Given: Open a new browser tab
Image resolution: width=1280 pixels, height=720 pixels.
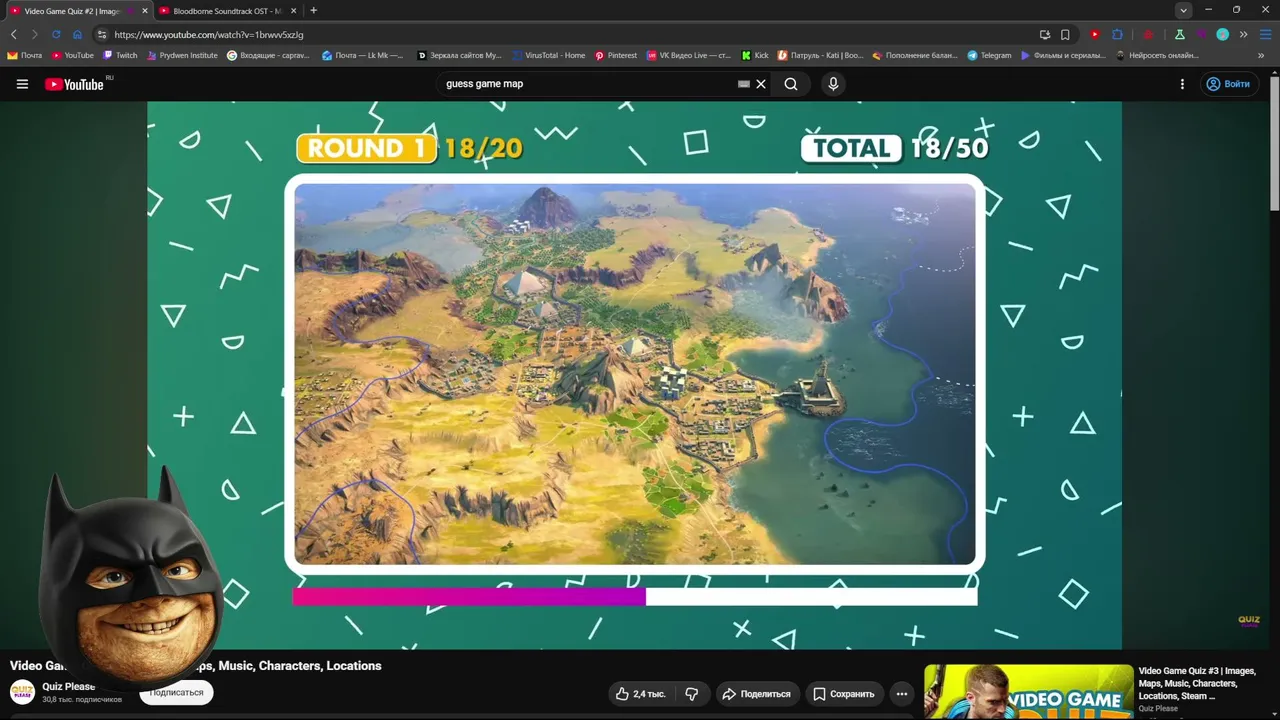Looking at the screenshot, I should (314, 11).
